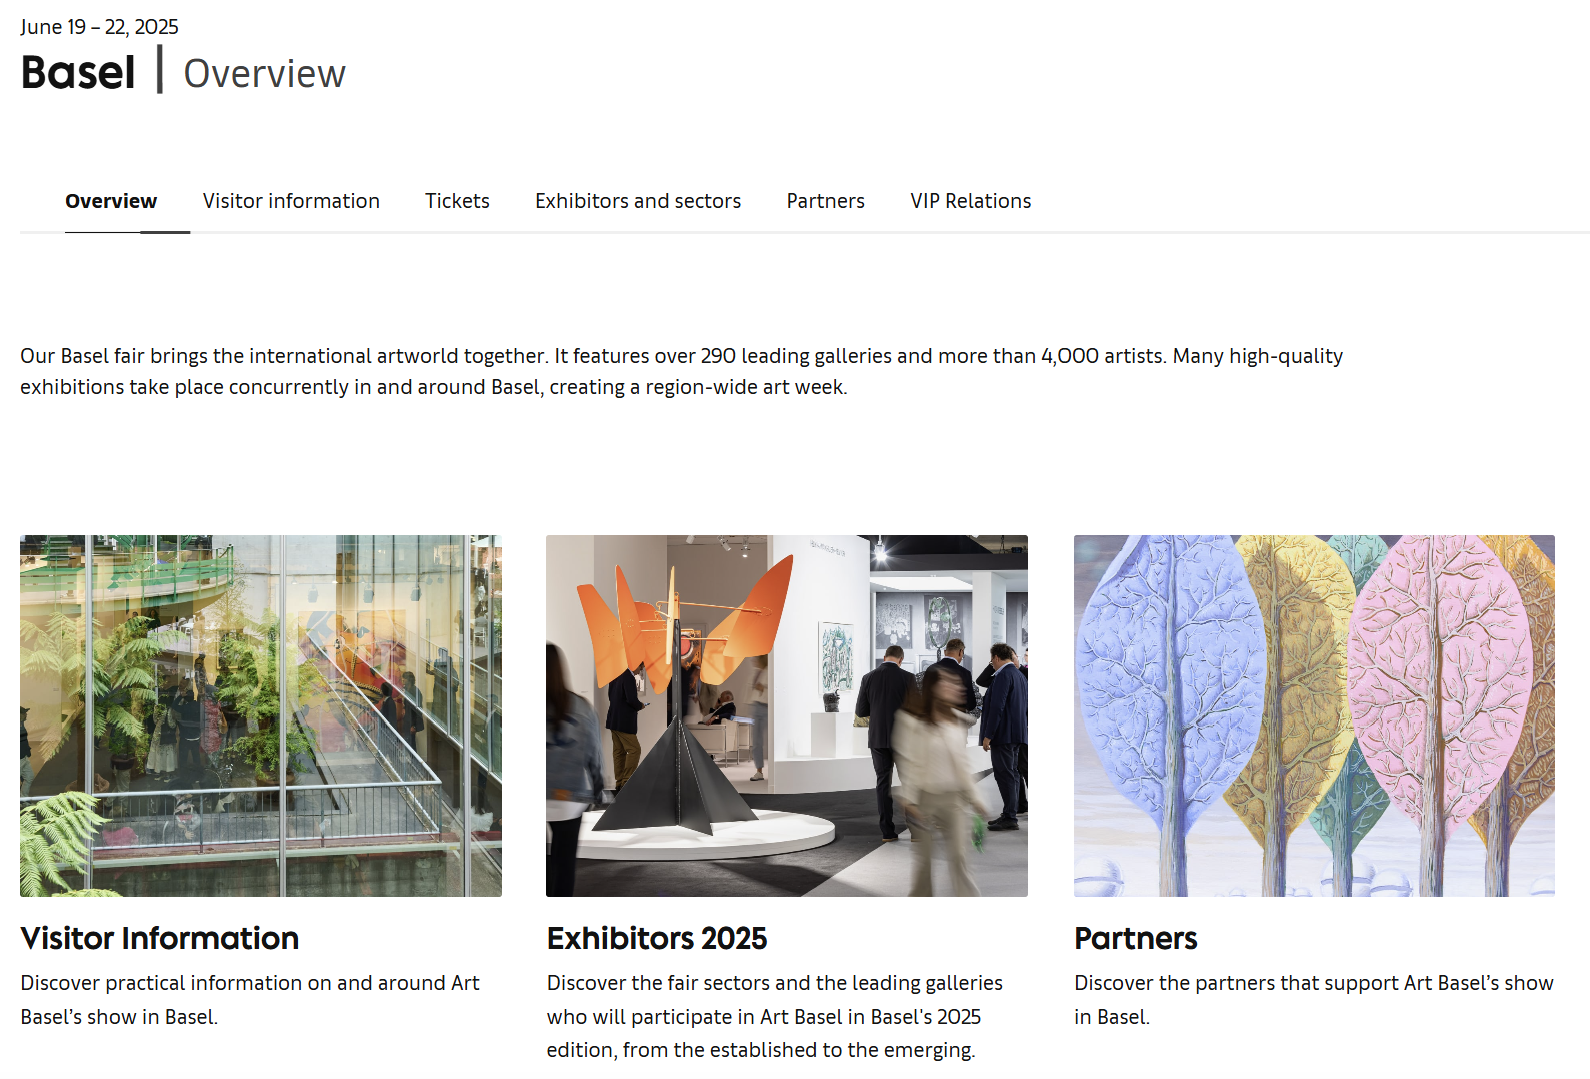Click the 'Discover the fair sectors' description
Image resolution: width=1590 pixels, height=1079 pixels.
(775, 1016)
